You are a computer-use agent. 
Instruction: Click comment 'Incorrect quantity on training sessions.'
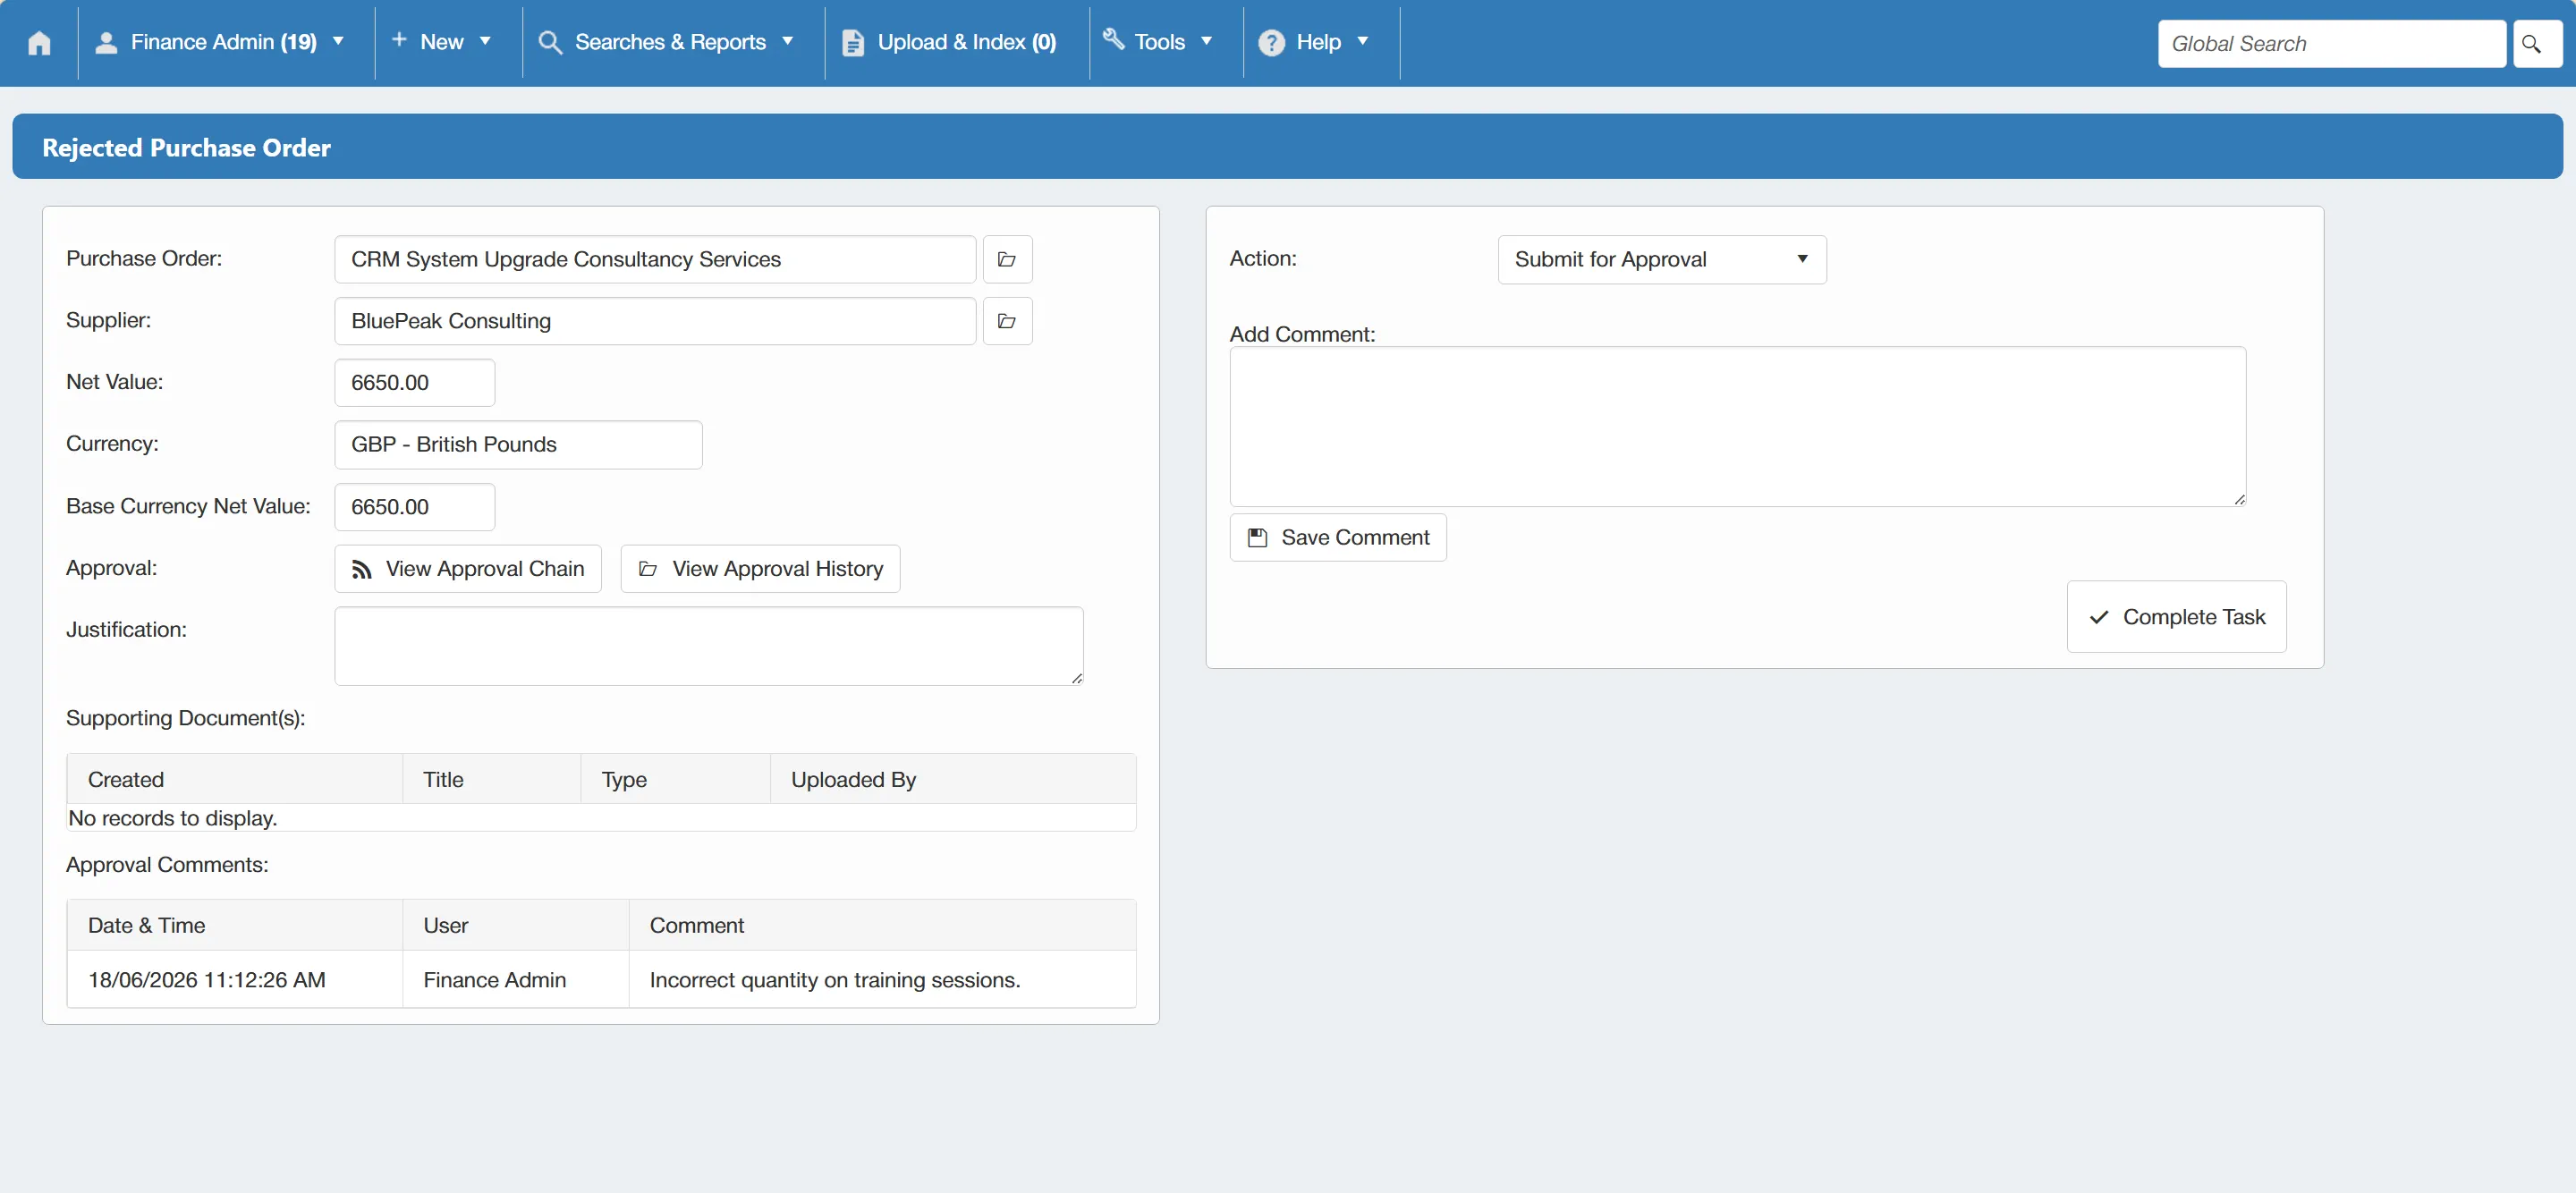point(834,980)
